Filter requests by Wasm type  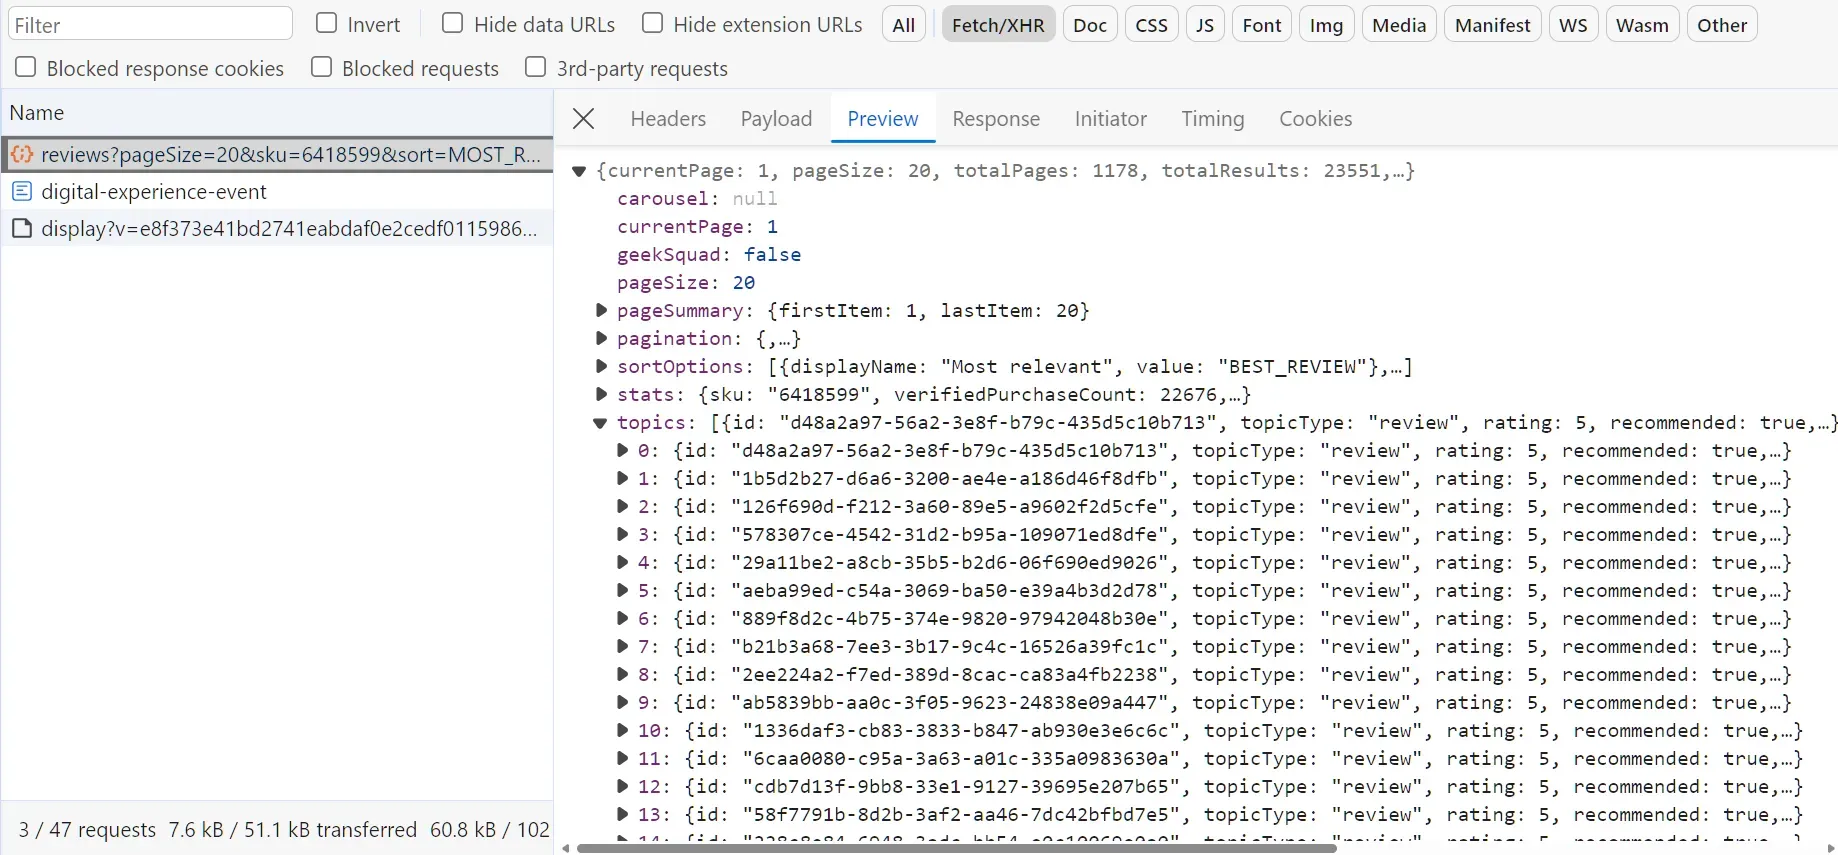[1642, 25]
